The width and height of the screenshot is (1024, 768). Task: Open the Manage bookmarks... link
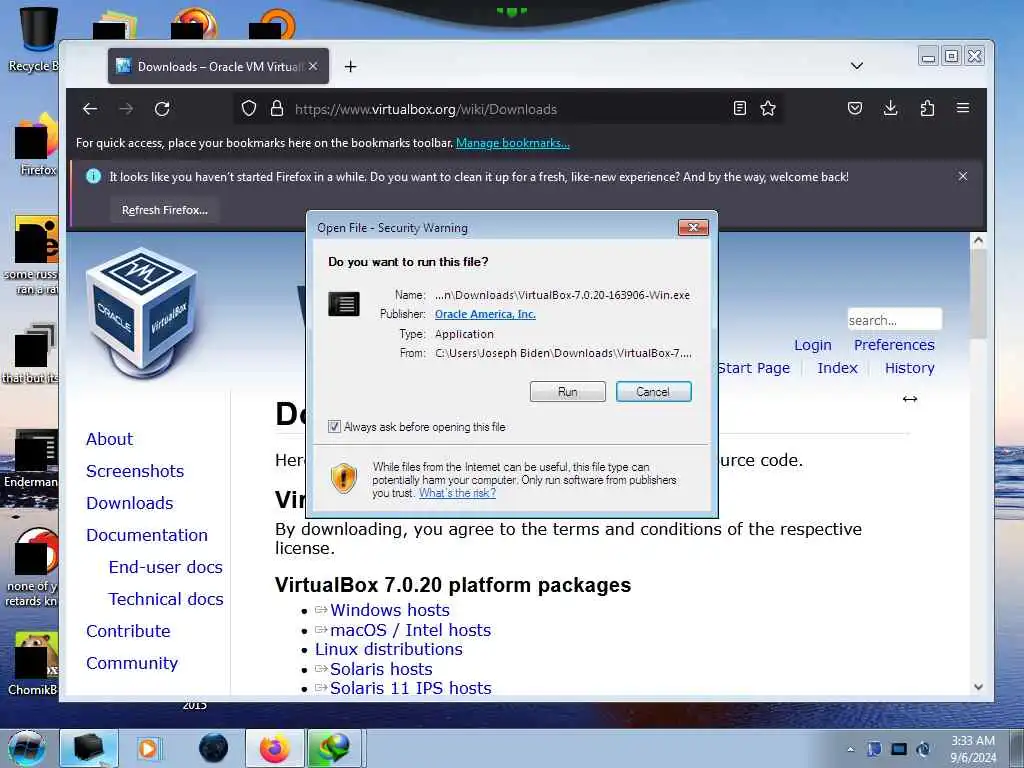[x=513, y=143]
